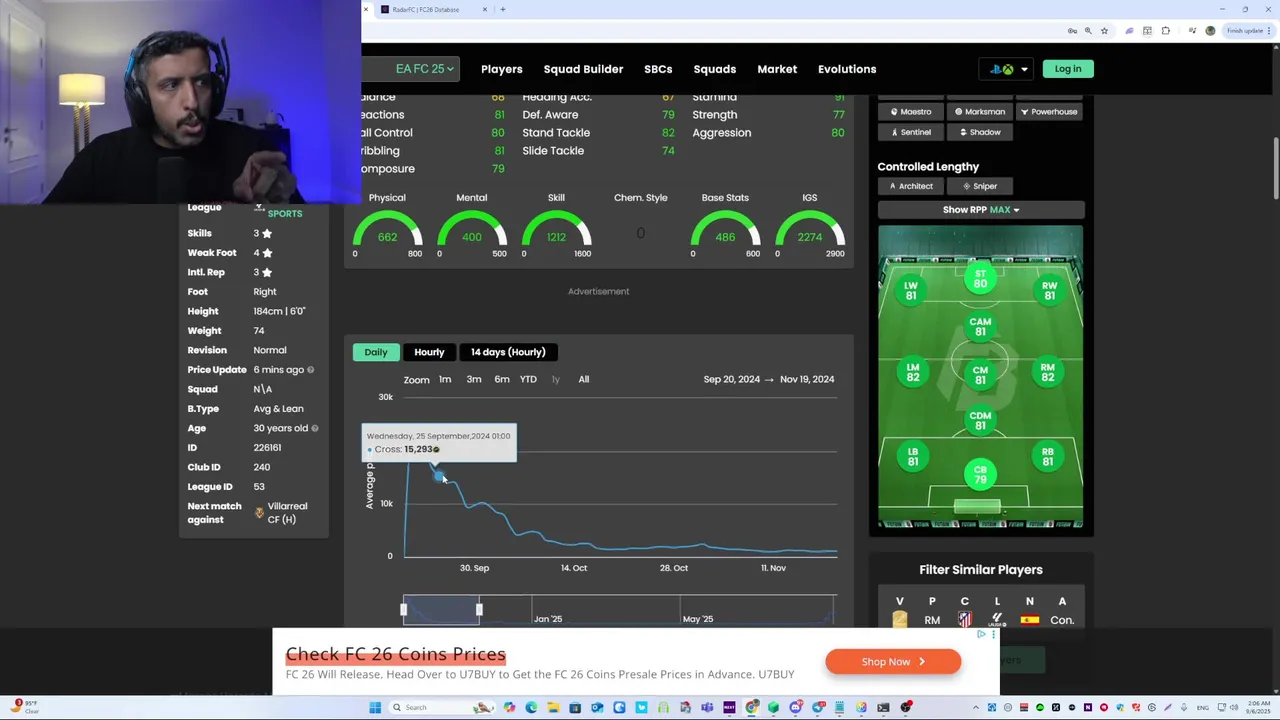
Task: Click the LW 81 position on pitch
Action: point(911,290)
